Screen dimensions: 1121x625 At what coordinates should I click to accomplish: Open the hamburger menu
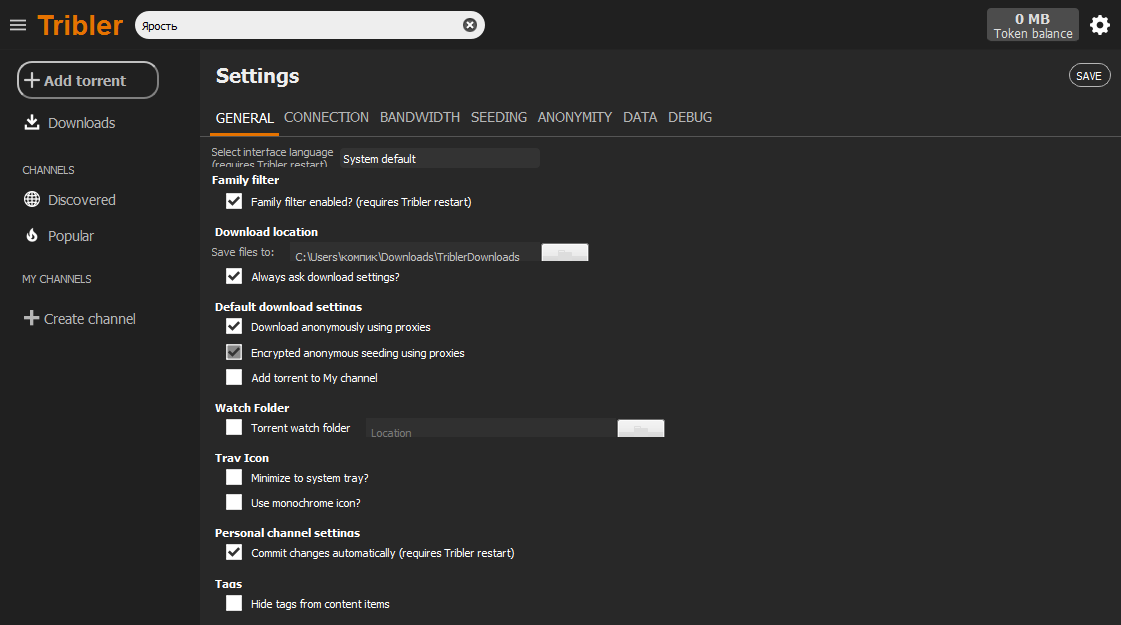(18, 25)
